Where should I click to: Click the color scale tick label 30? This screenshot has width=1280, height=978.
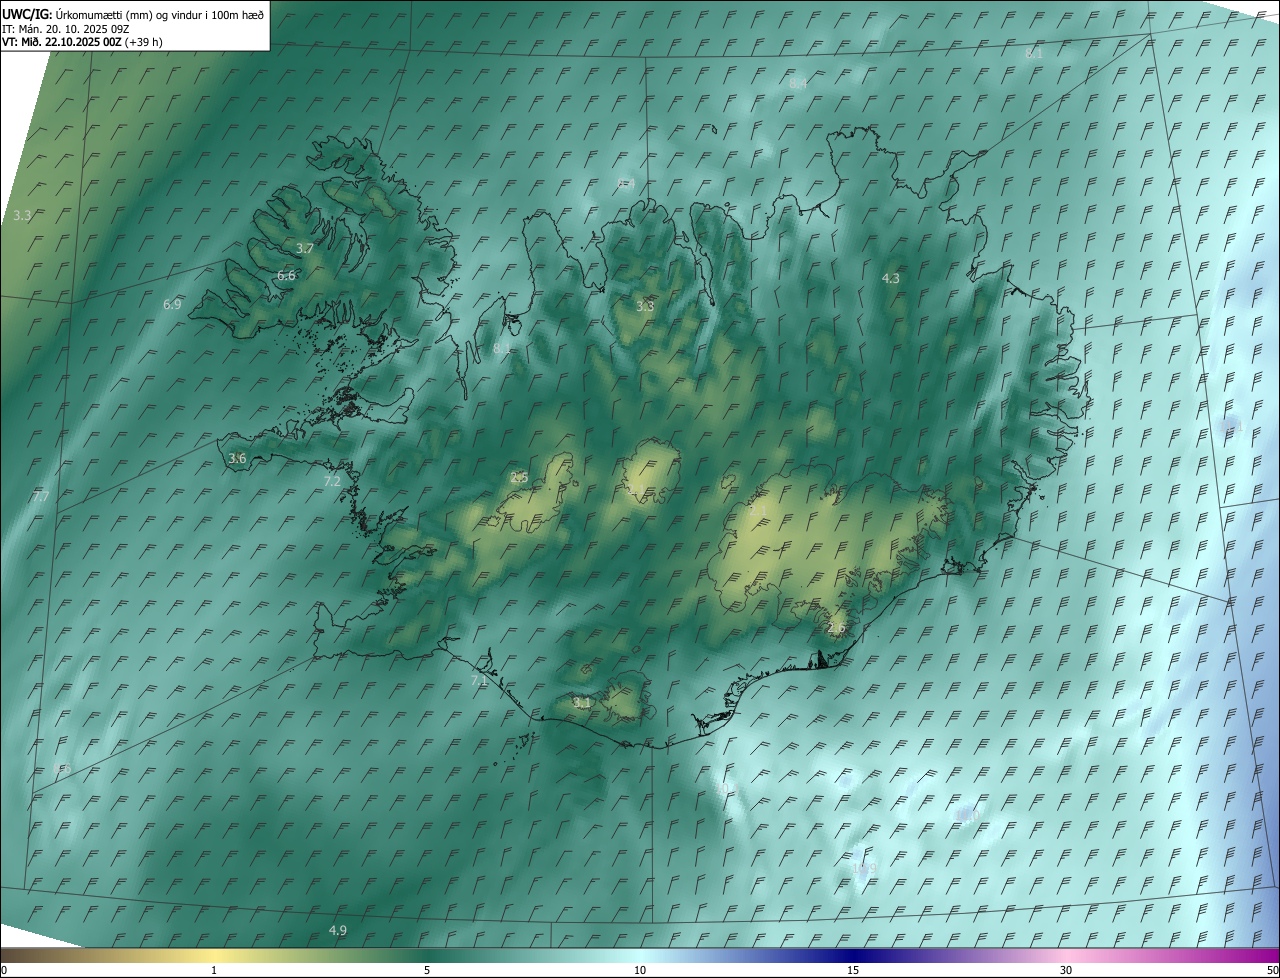click(1066, 970)
